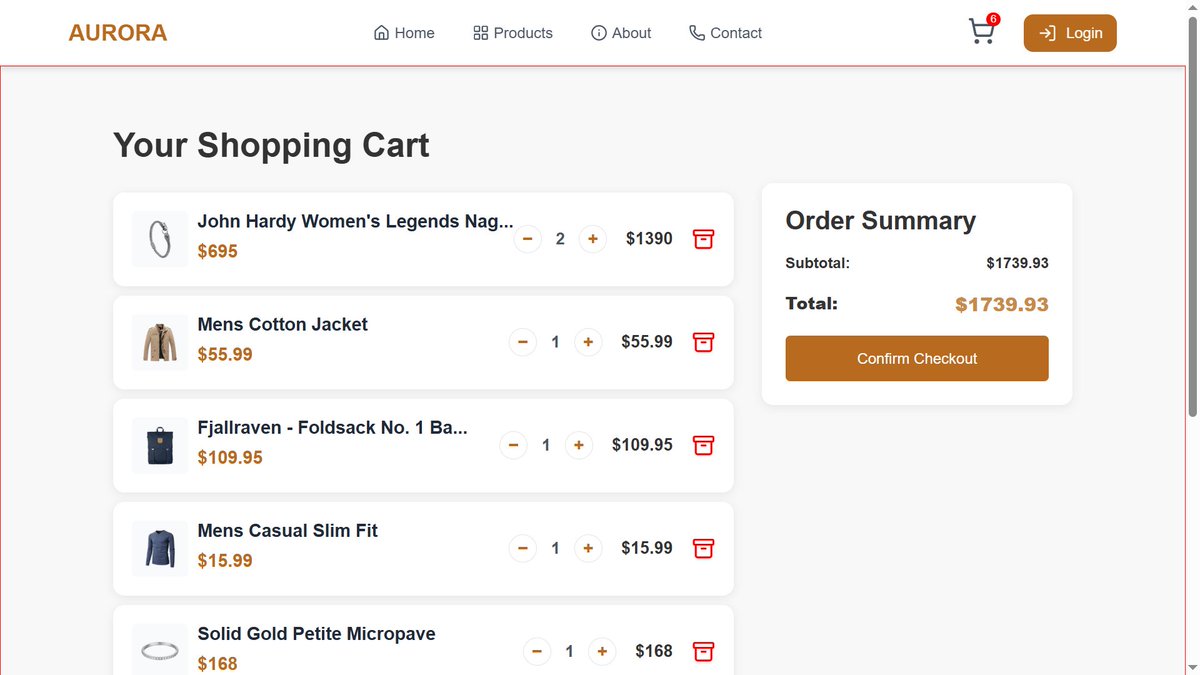Open the Contact page
Image resolution: width=1200 pixels, height=675 pixels.
point(726,33)
